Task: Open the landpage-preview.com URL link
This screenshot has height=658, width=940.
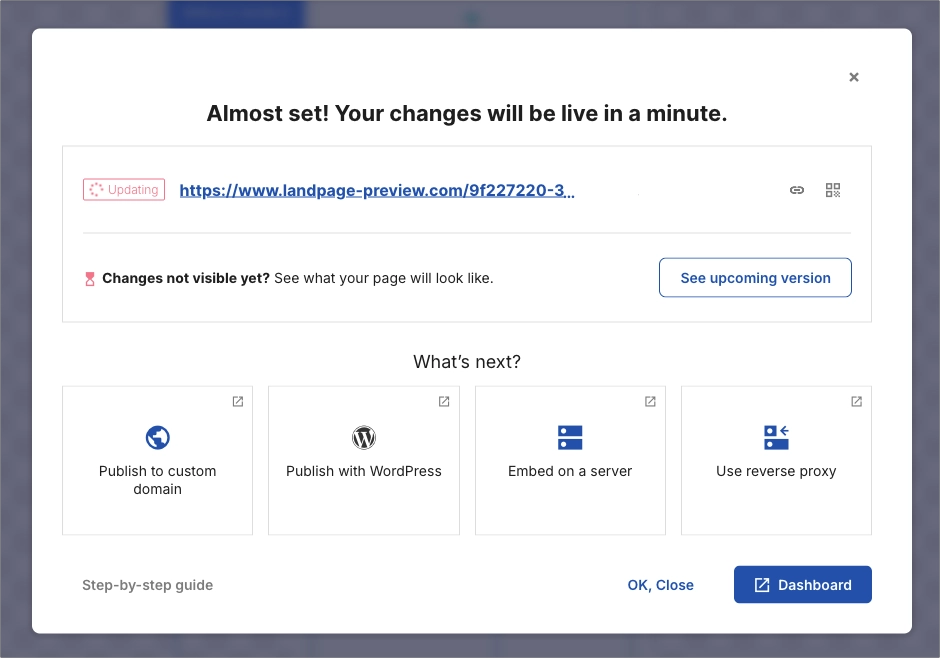Action: 377,190
